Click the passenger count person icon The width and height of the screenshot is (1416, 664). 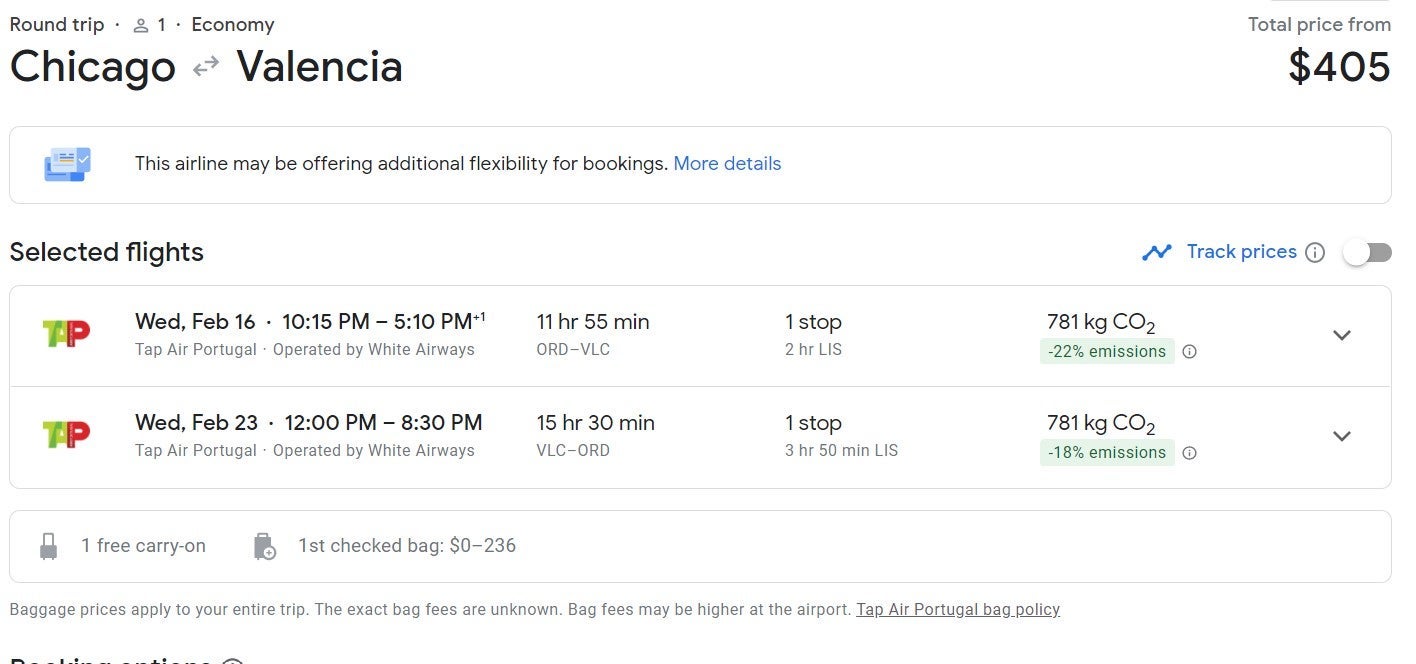(141, 25)
